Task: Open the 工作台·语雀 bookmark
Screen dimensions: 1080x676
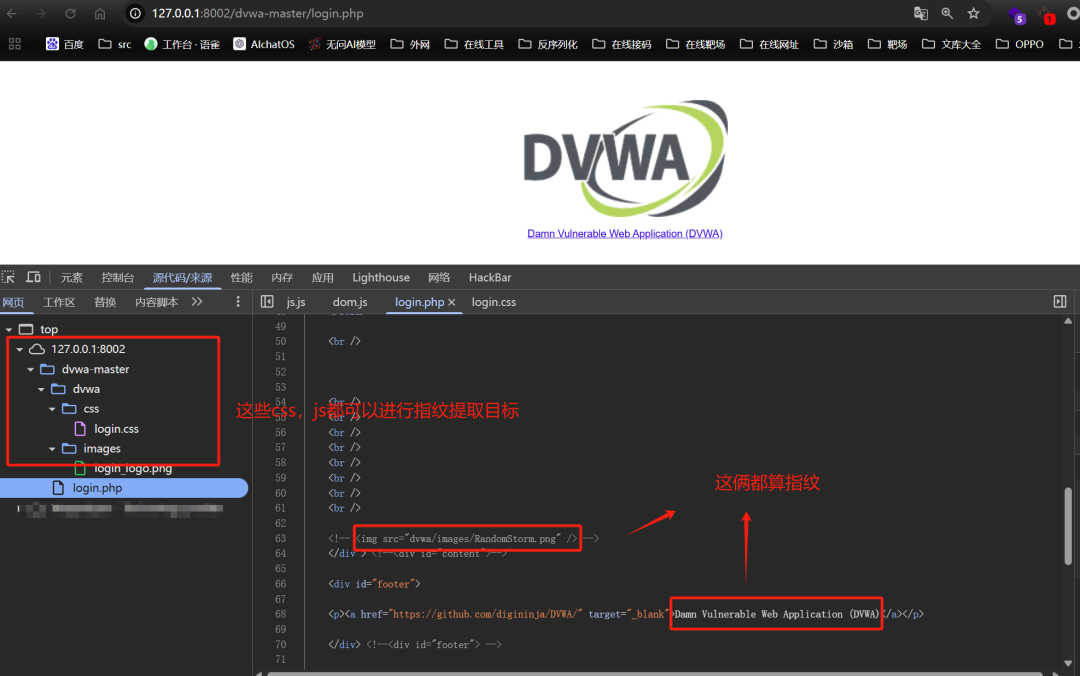Action: [x=182, y=44]
